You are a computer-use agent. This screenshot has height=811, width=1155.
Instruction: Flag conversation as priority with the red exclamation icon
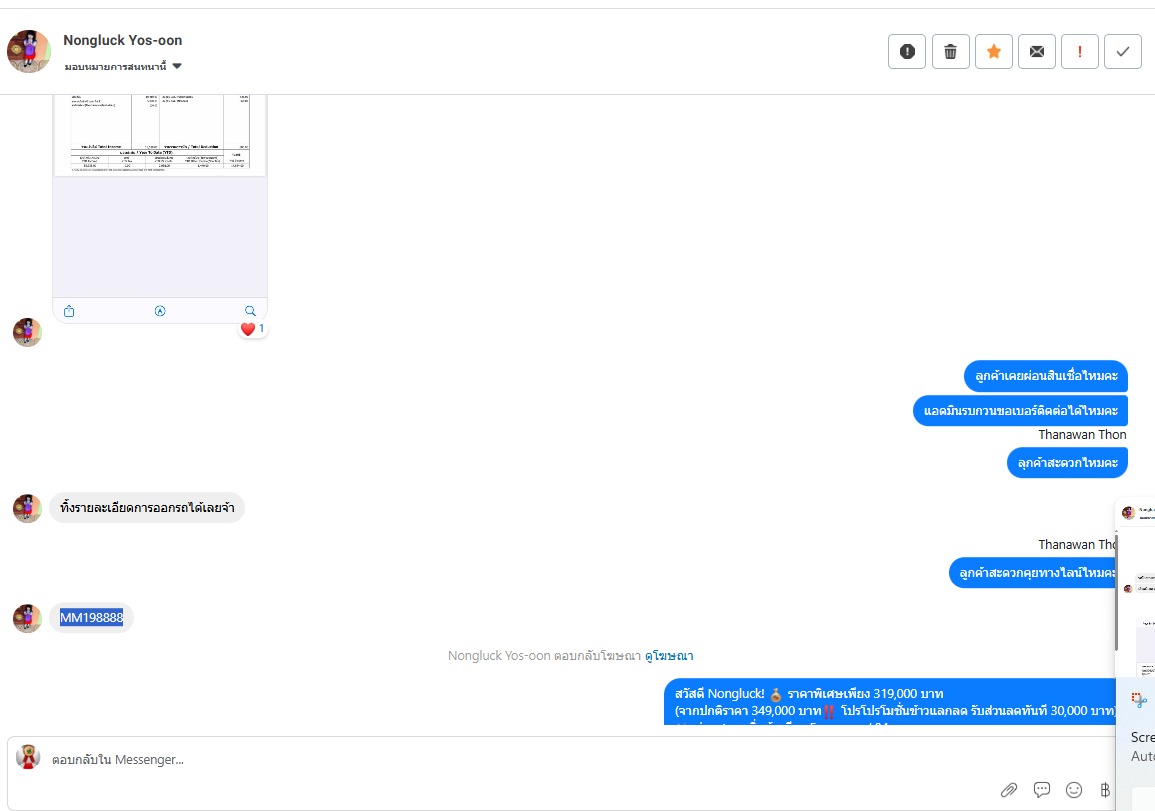click(x=1080, y=52)
